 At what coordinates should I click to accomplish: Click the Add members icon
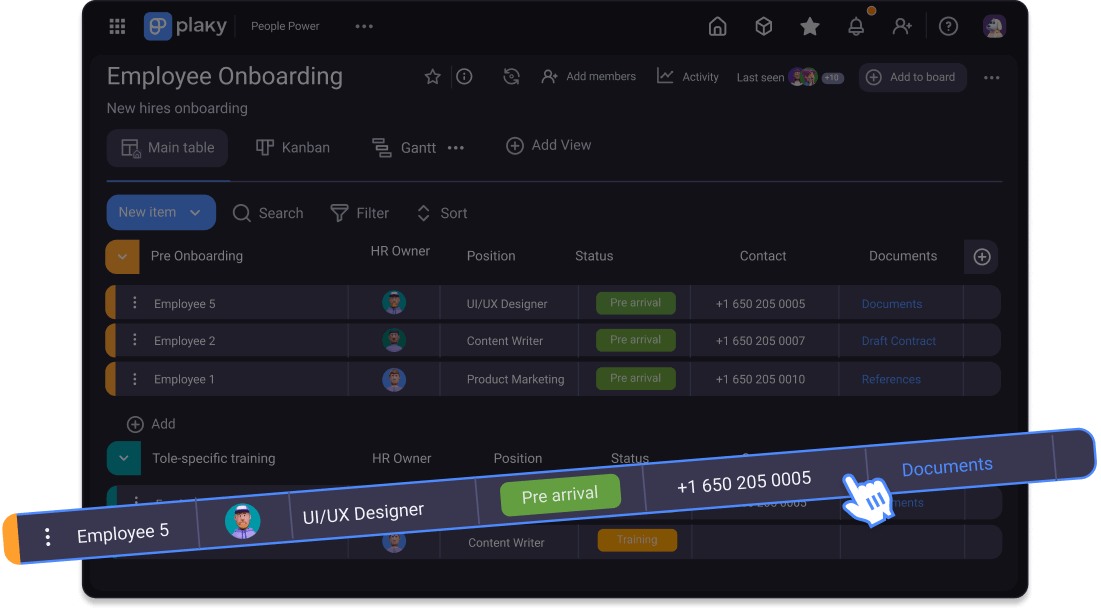pyautogui.click(x=549, y=76)
